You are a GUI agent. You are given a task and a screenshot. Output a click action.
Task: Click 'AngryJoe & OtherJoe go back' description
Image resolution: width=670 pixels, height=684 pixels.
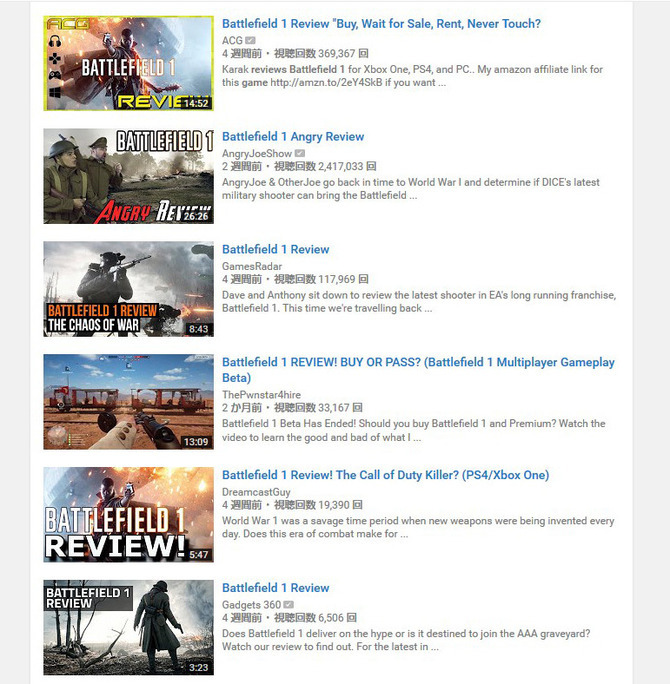(410, 189)
